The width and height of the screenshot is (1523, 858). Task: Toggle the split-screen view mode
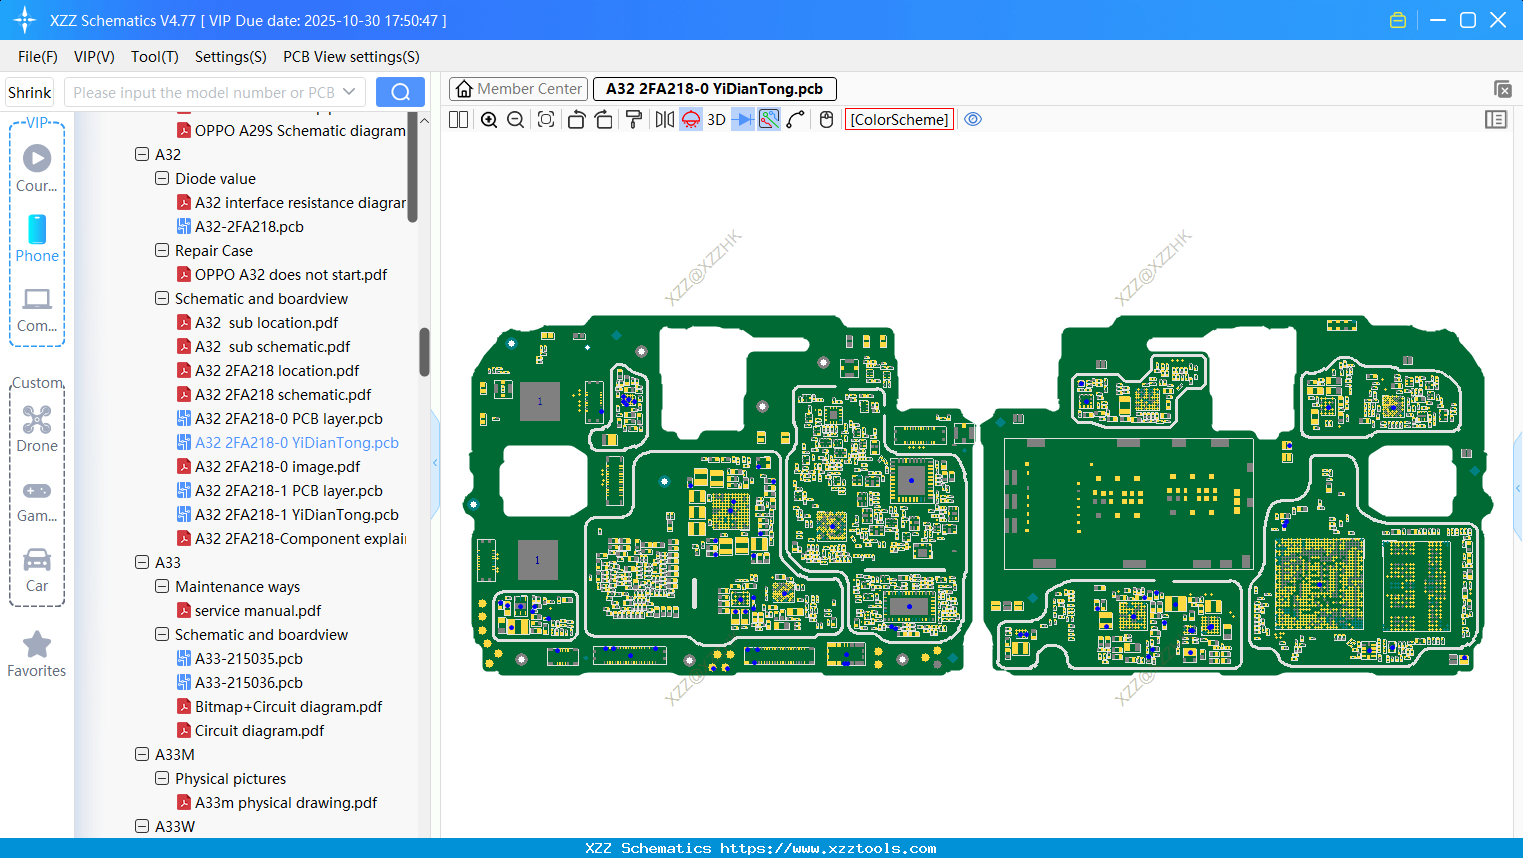[457, 119]
